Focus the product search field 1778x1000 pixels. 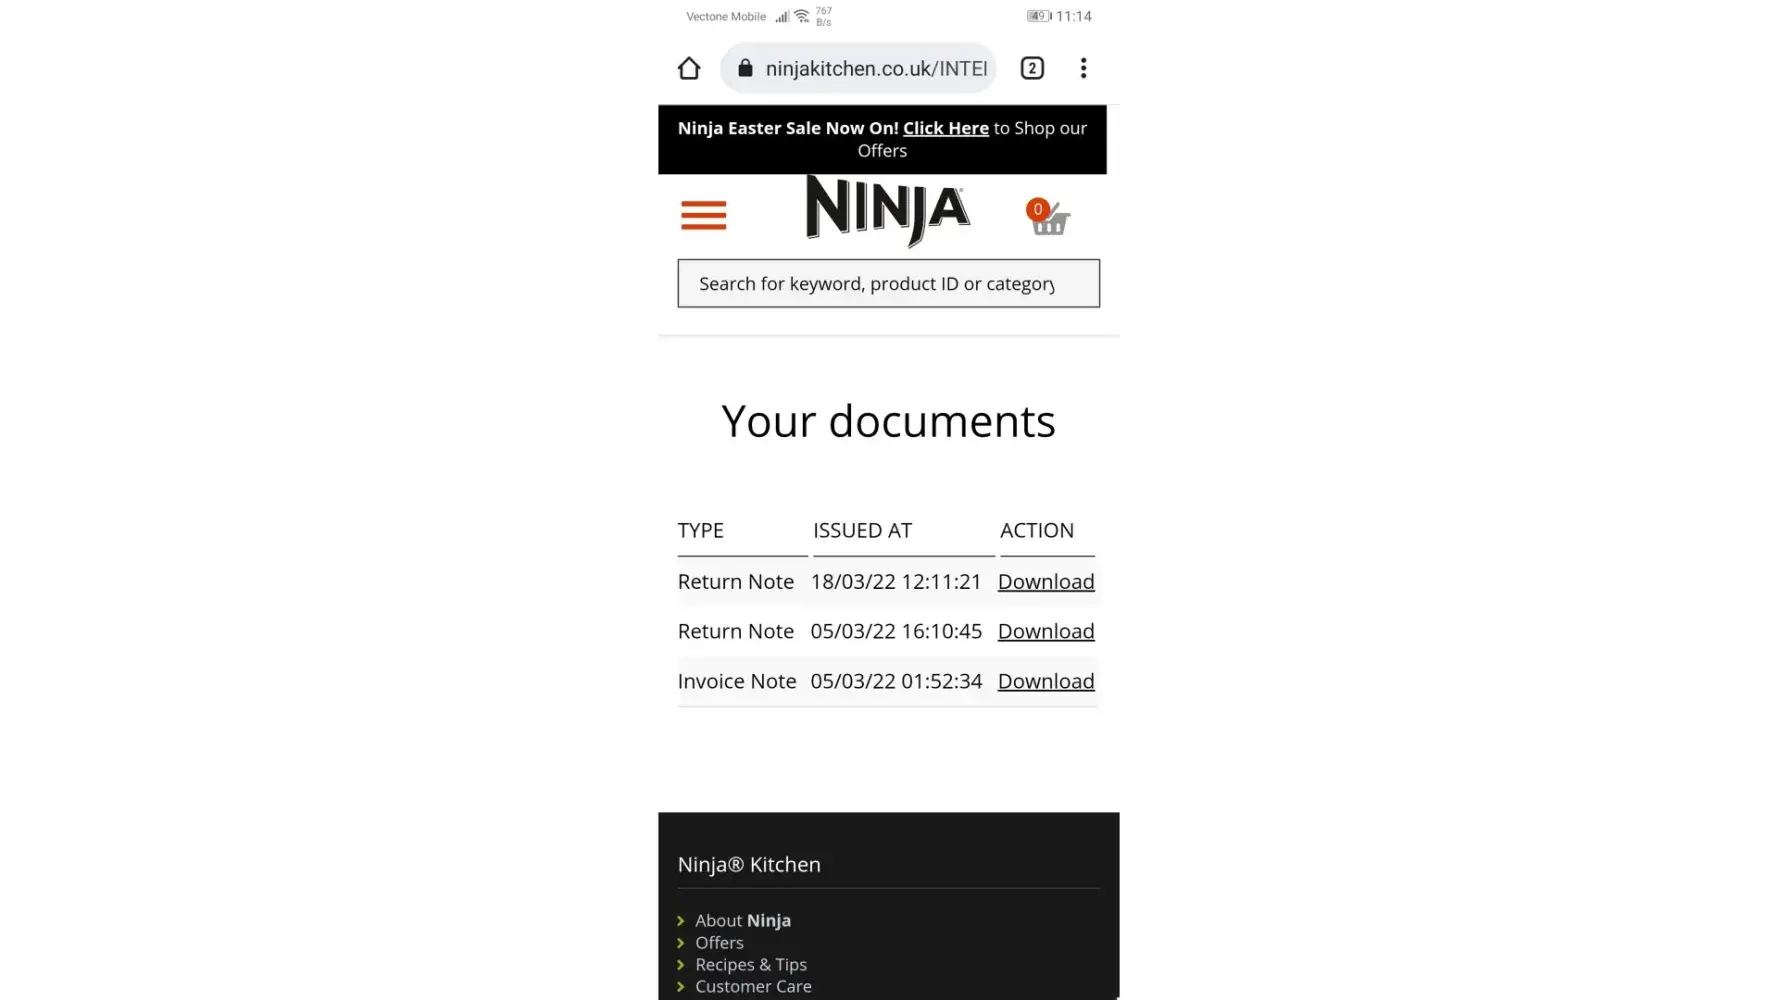[888, 284]
